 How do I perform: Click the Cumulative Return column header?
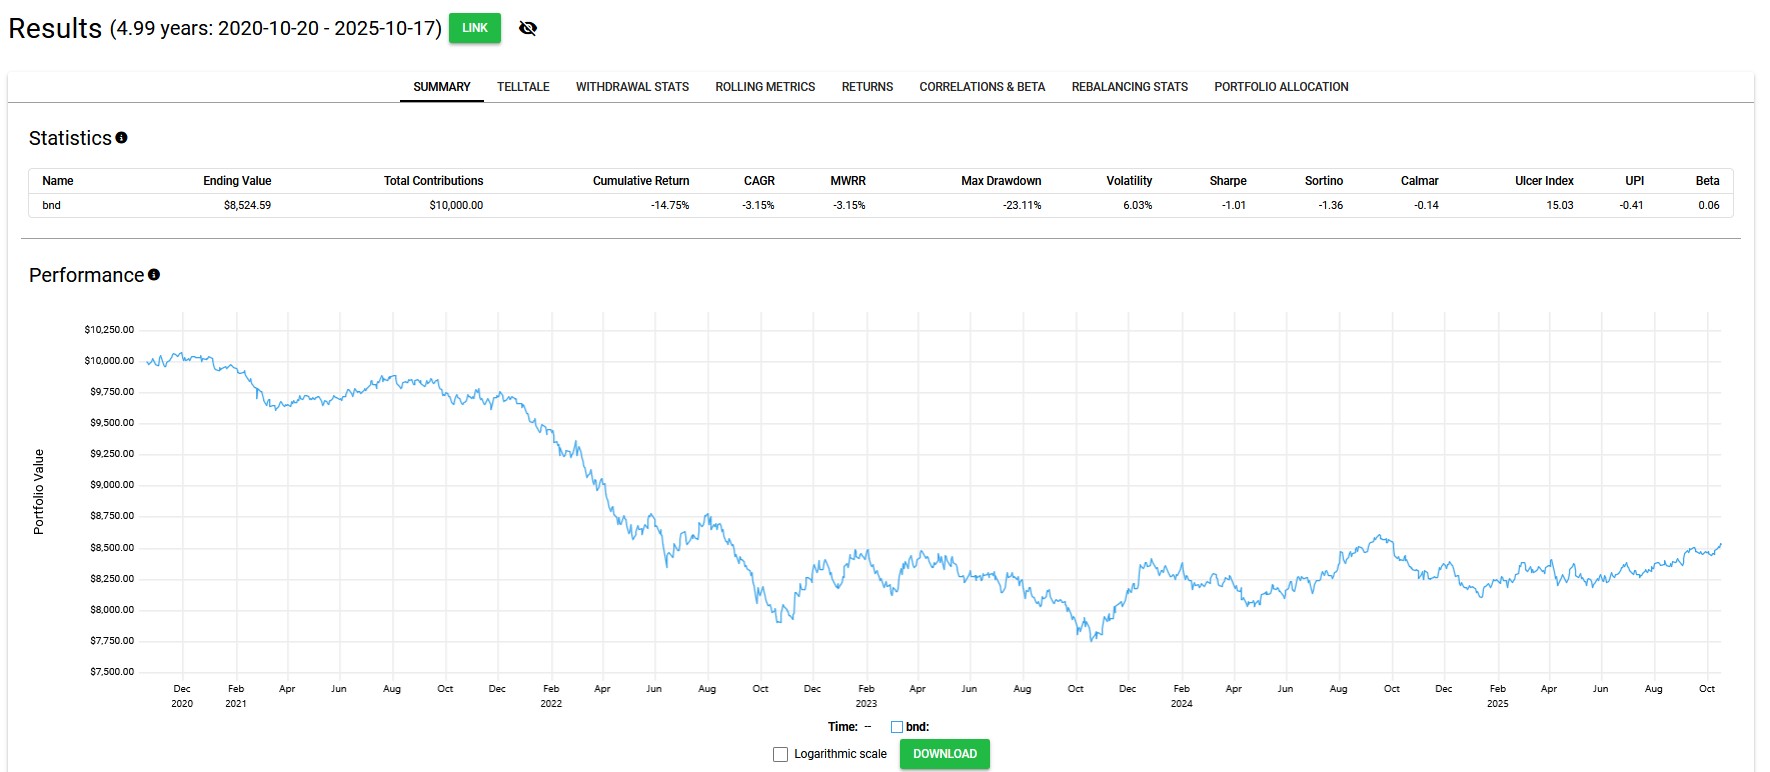click(x=641, y=181)
